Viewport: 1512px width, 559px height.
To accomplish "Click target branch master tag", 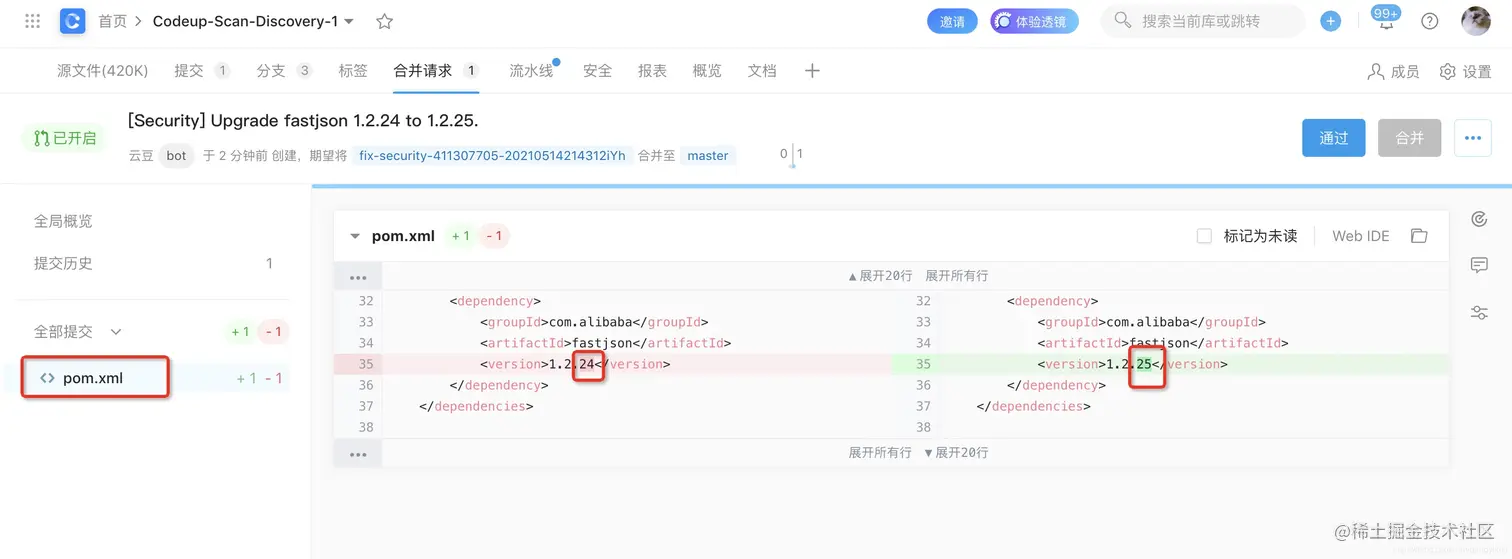I will point(708,156).
